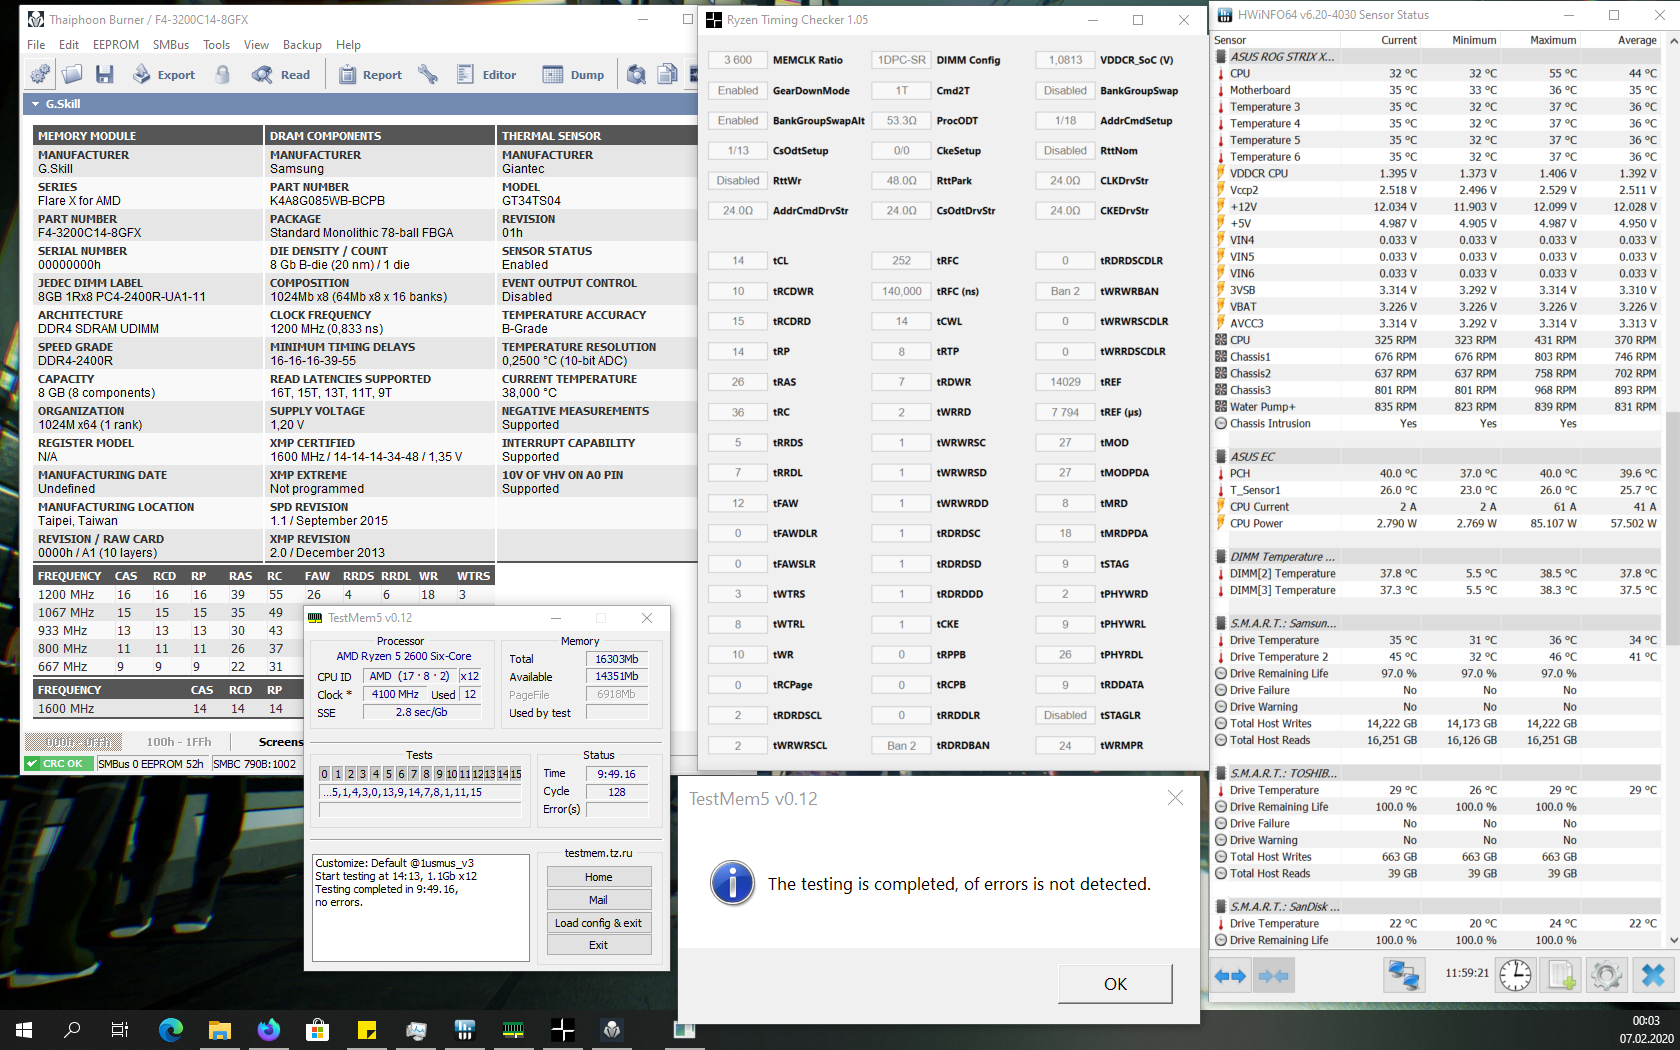
Task: Click Load config & exit in TestMem5
Action: coord(599,923)
